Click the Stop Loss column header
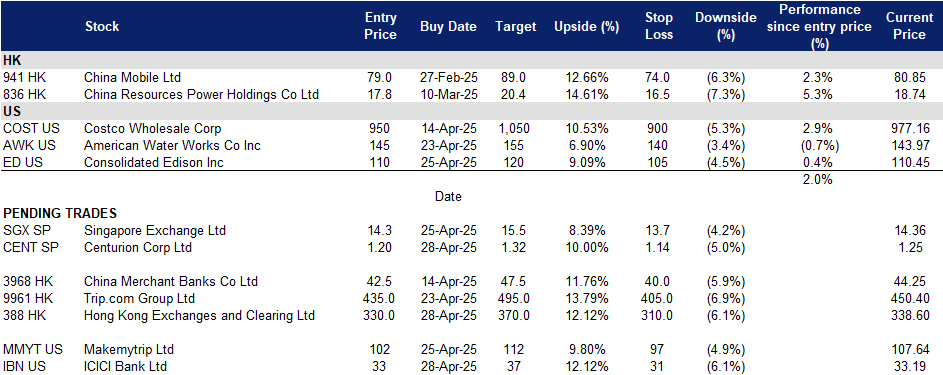Screen dimensions: 943x375 pyautogui.click(x=659, y=26)
